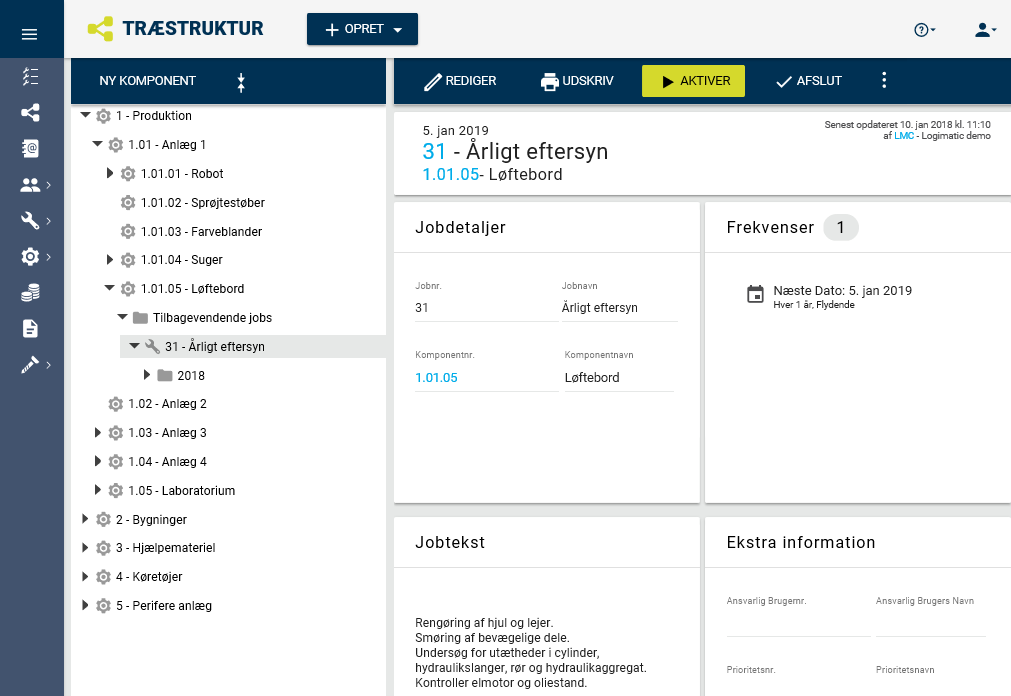Image resolution: width=1011 pixels, height=696 pixels.
Task: Click the folder icon of Tilbagevendende jobs
Action: [x=140, y=317]
